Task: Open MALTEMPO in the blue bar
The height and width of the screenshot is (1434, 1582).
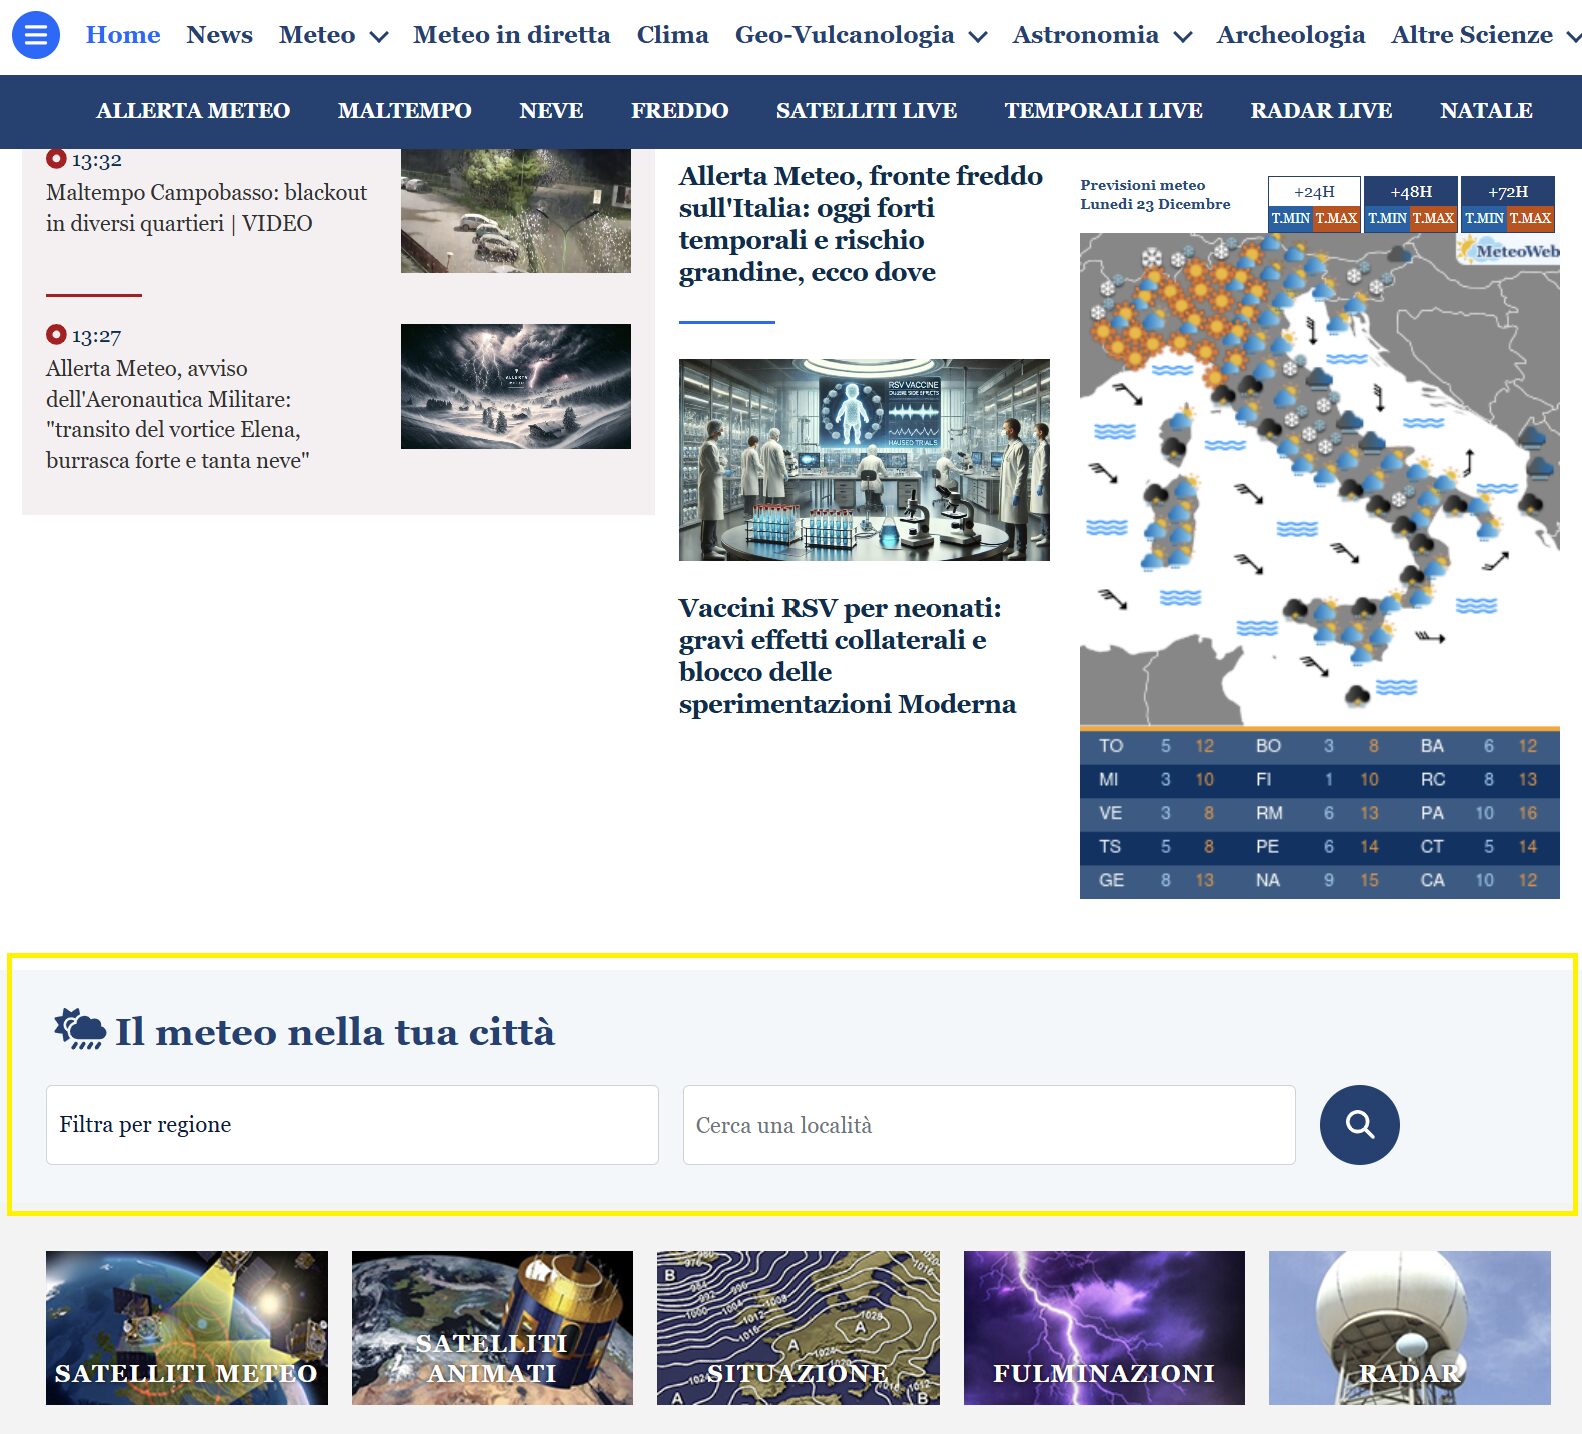Action: (x=405, y=111)
